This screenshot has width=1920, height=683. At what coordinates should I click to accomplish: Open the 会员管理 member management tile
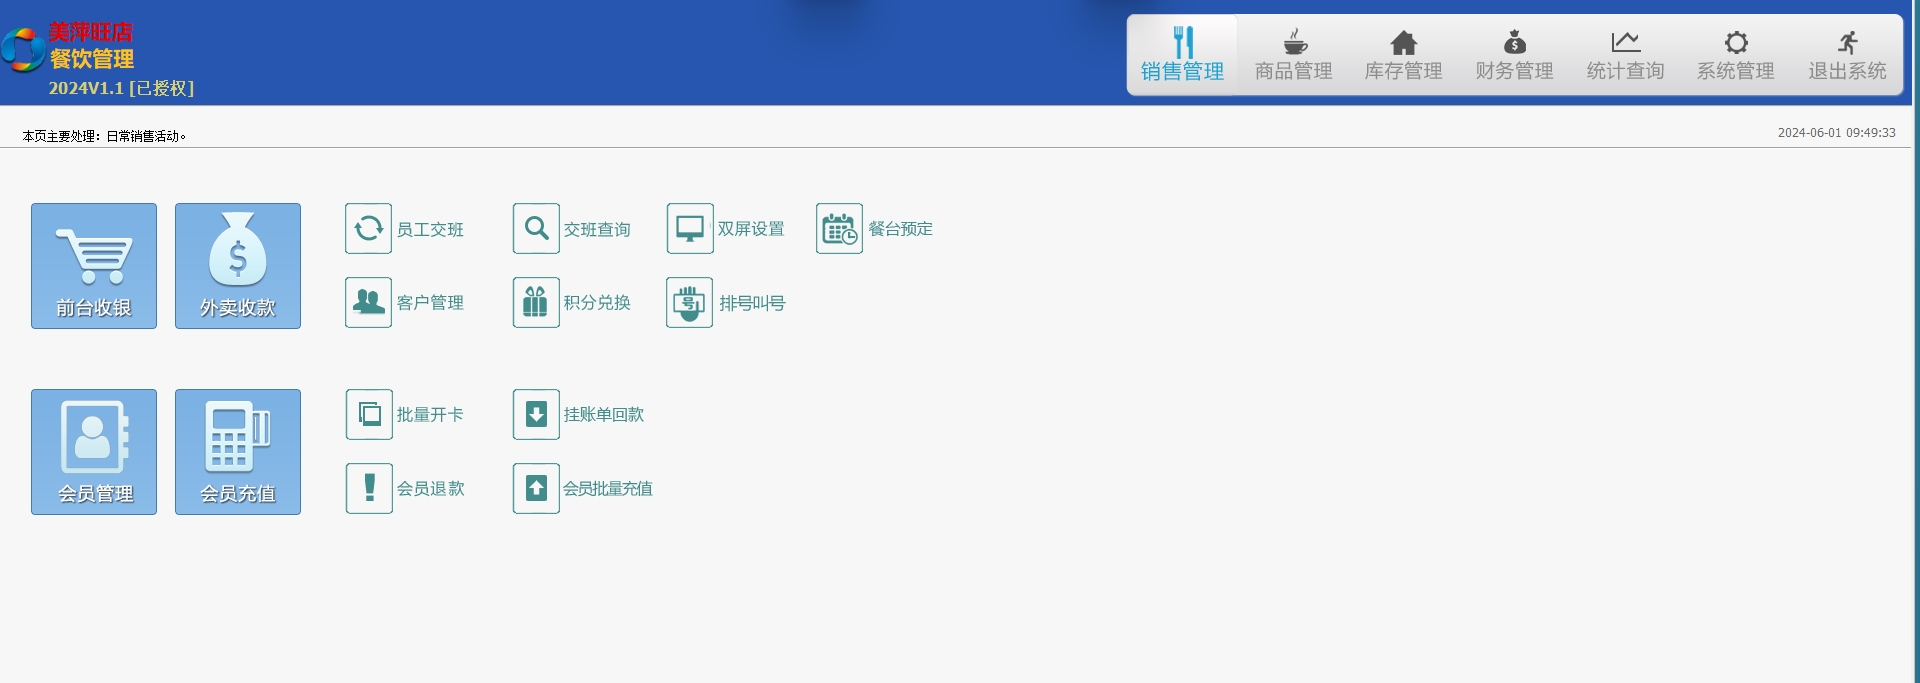pyautogui.click(x=94, y=452)
